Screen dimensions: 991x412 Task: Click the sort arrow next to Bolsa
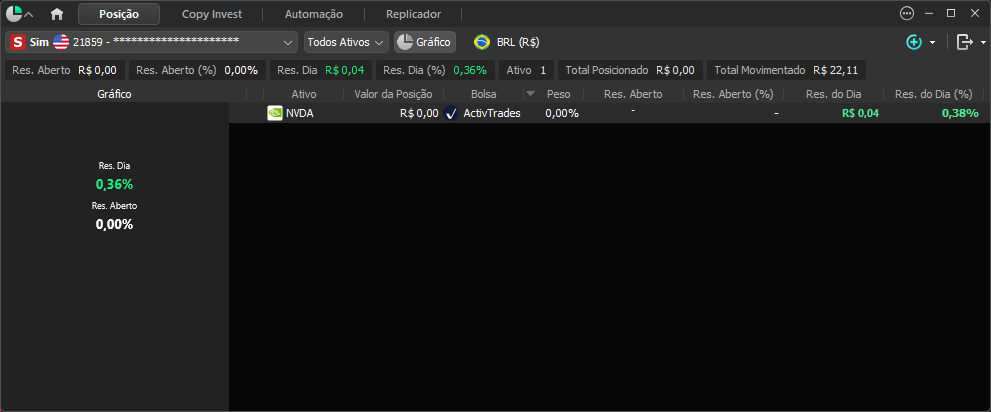[x=530, y=94]
